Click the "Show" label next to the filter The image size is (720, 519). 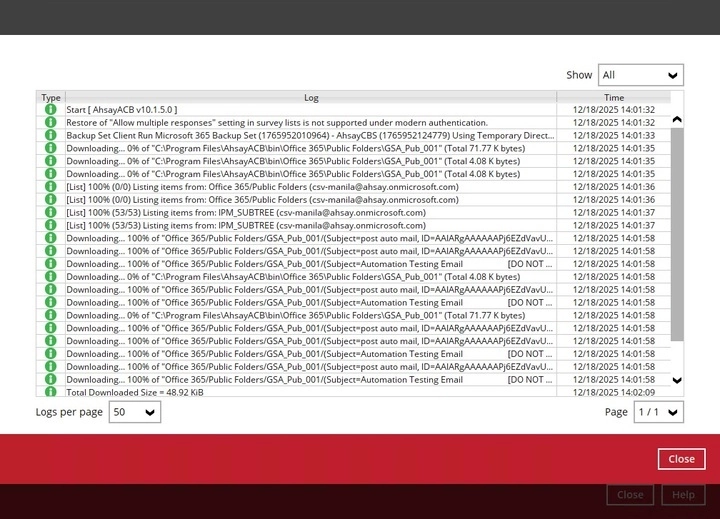[579, 75]
